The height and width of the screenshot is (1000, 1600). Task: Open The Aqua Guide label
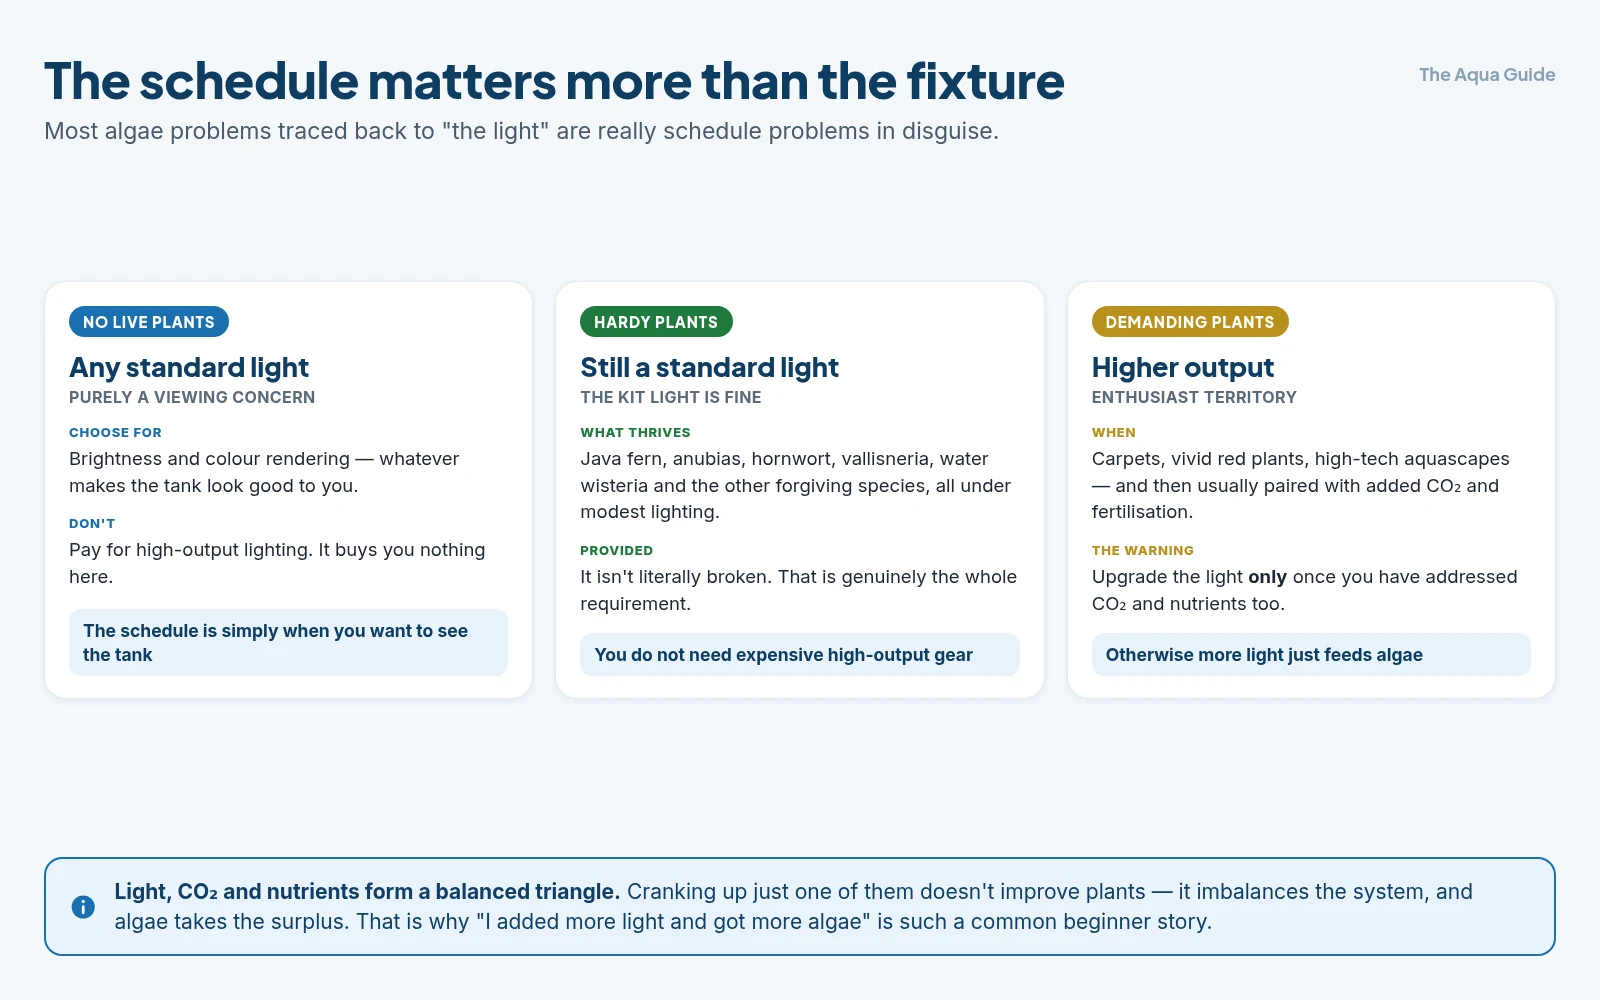pyautogui.click(x=1487, y=75)
